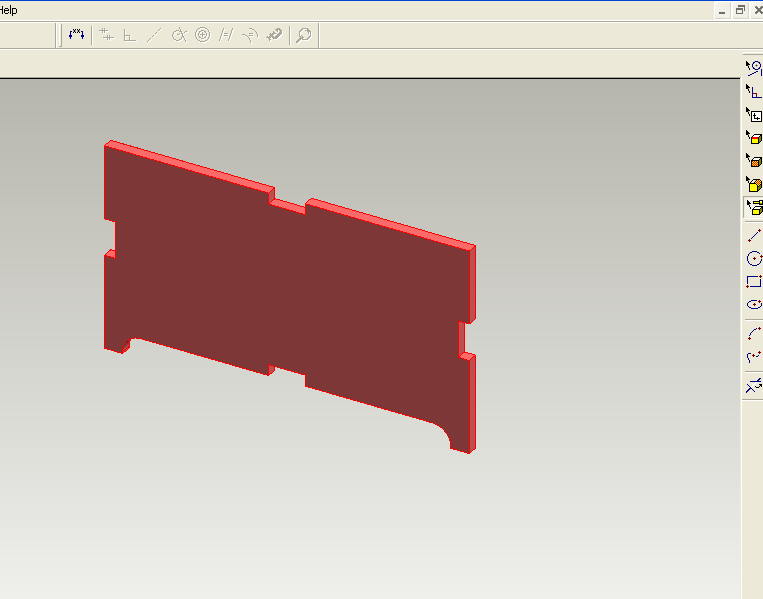Pick the rectangle drawing tool
Viewport: 763px width, 599px height.
pyautogui.click(x=754, y=281)
